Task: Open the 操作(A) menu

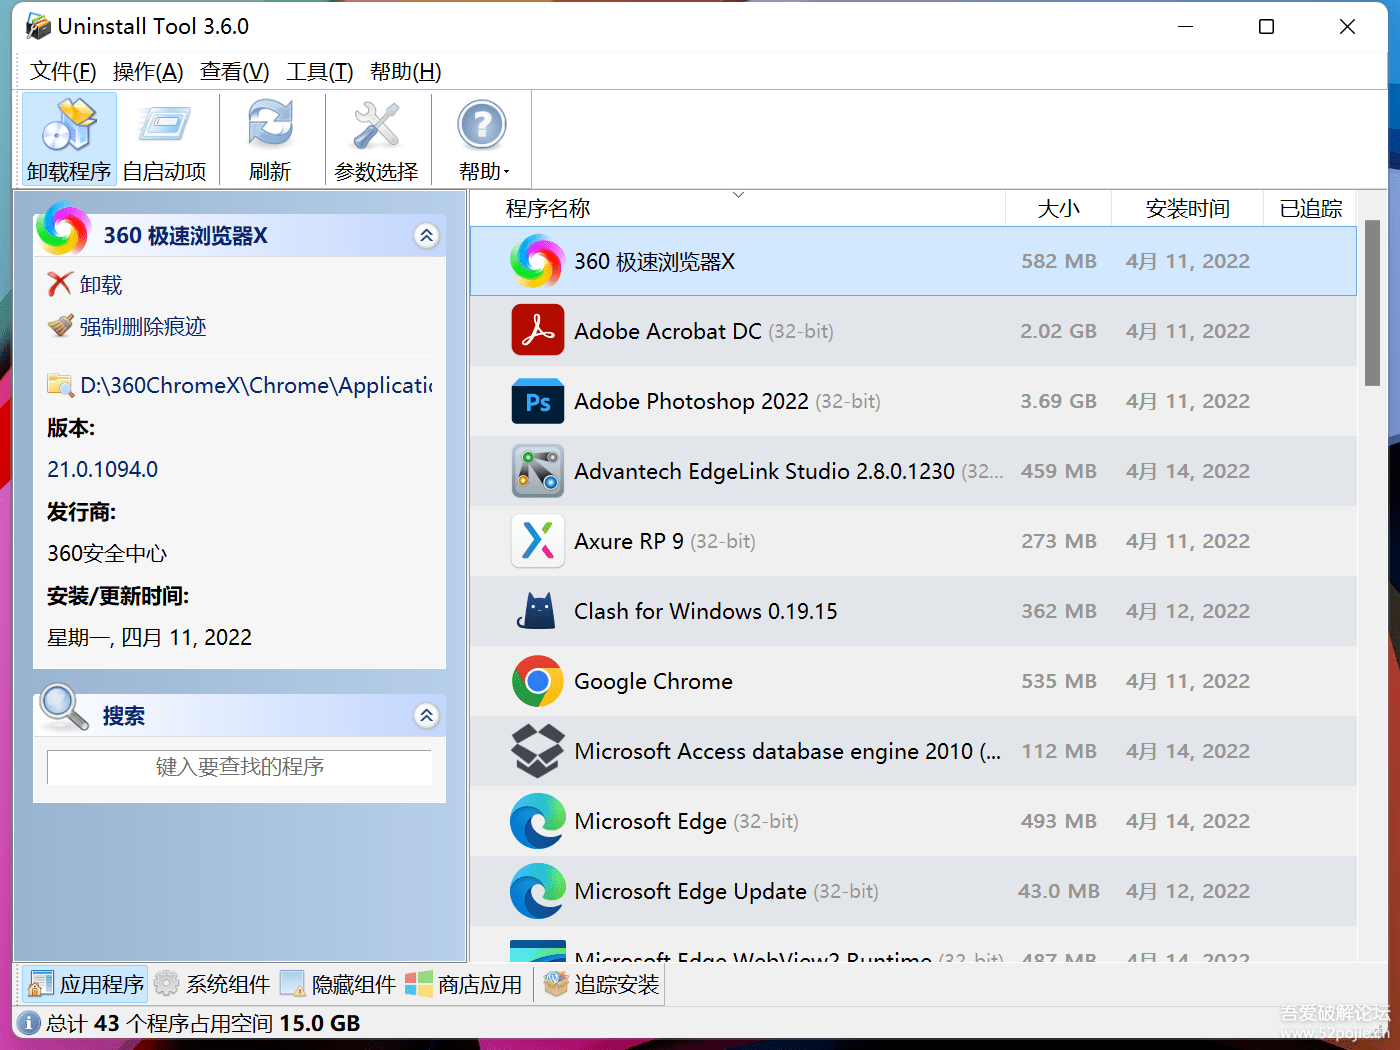Action: (148, 71)
